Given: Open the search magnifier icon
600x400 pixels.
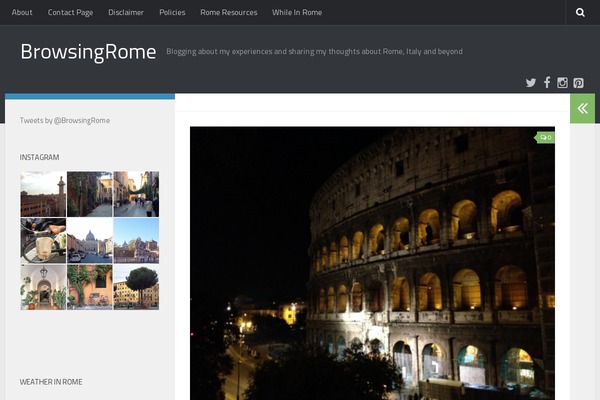Looking at the screenshot, I should 580,12.
